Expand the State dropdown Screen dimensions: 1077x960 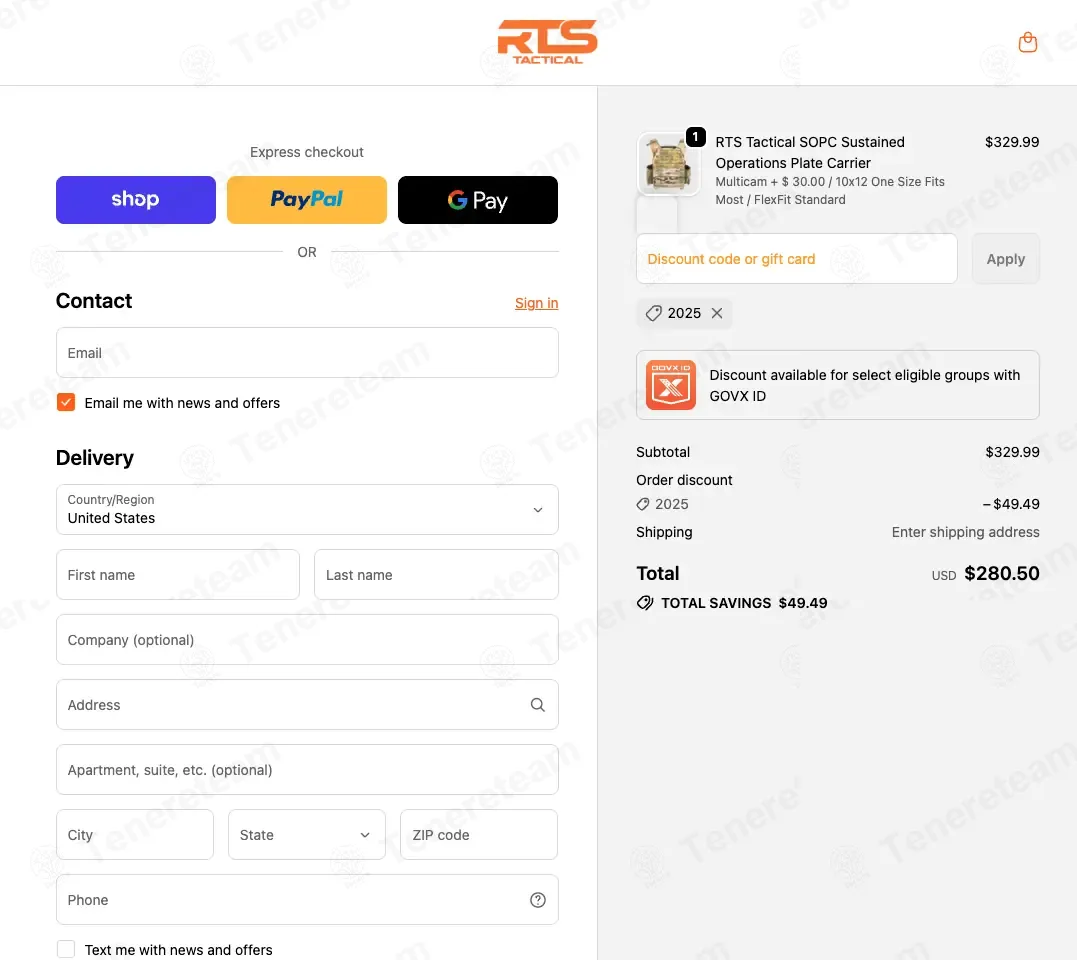coord(306,834)
